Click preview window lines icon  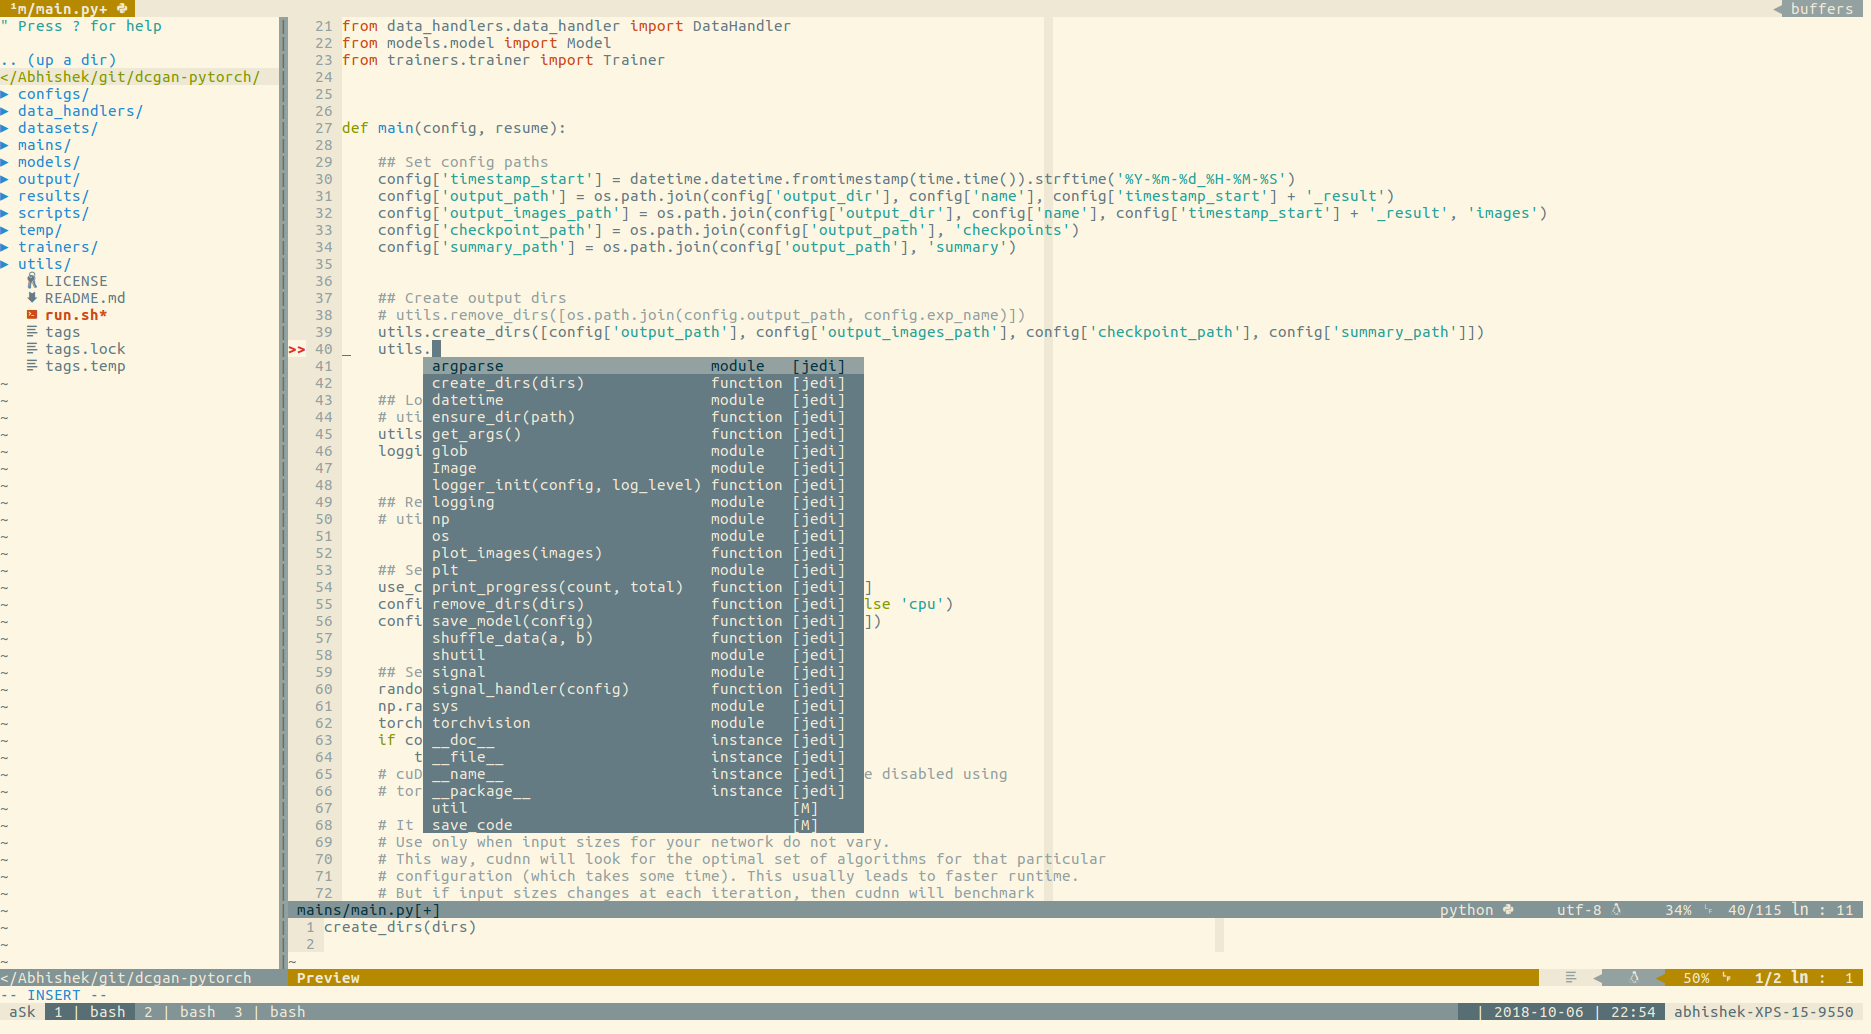point(1571,978)
